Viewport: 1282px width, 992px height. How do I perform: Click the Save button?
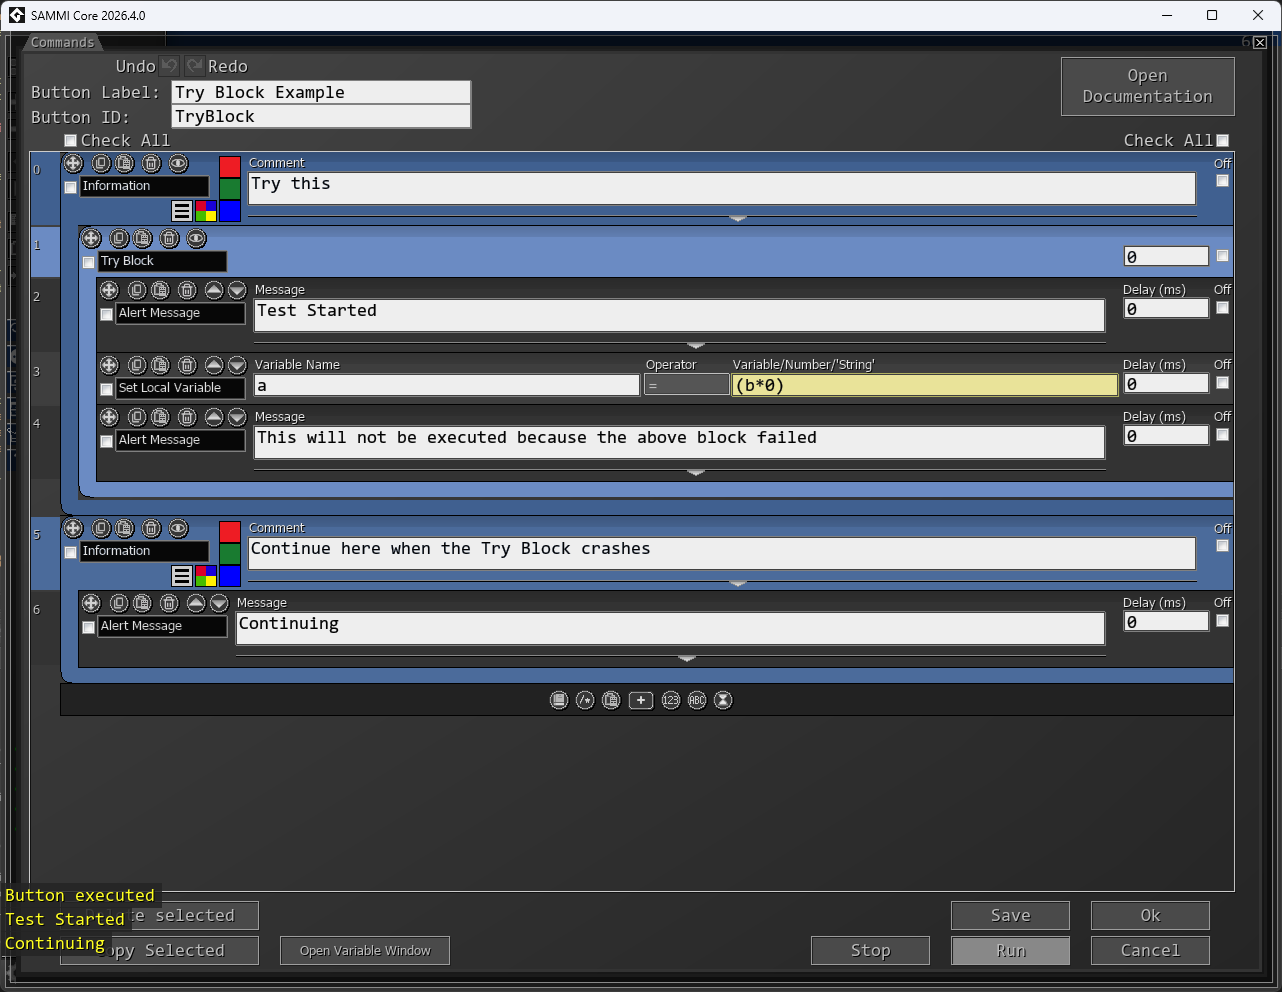tap(1010, 915)
